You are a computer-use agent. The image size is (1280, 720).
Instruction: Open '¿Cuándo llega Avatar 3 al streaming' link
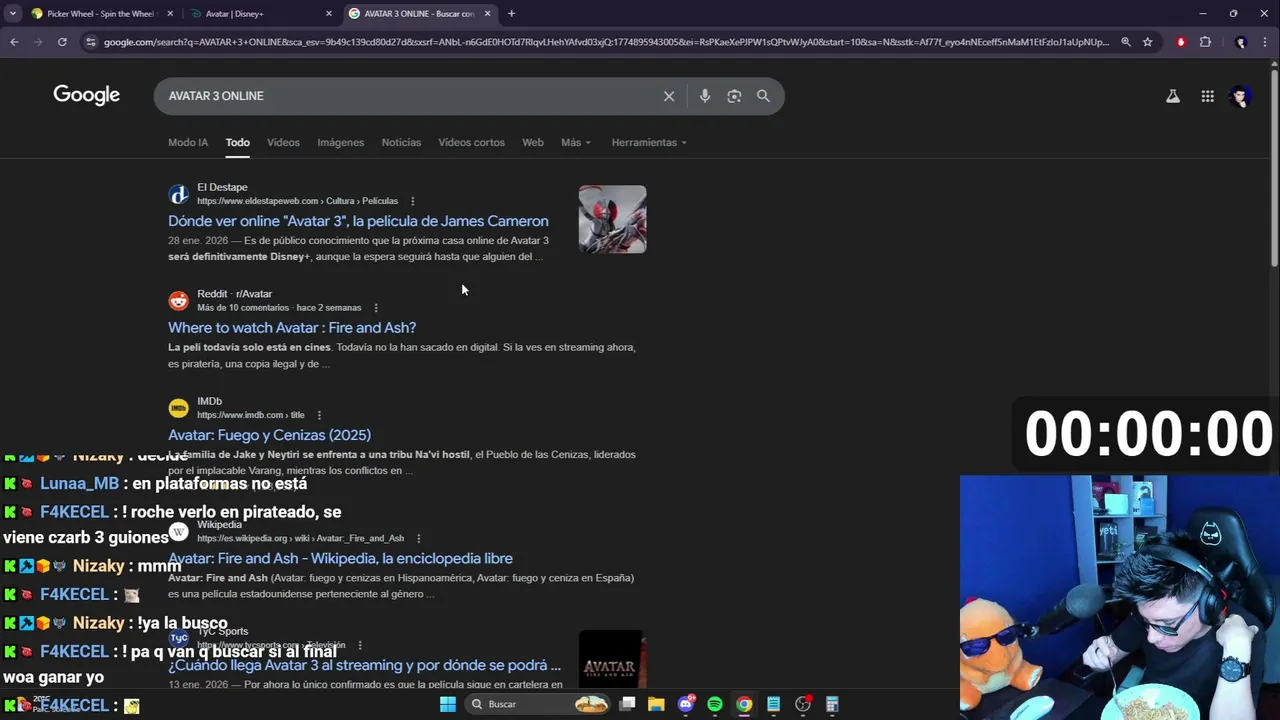[364, 665]
